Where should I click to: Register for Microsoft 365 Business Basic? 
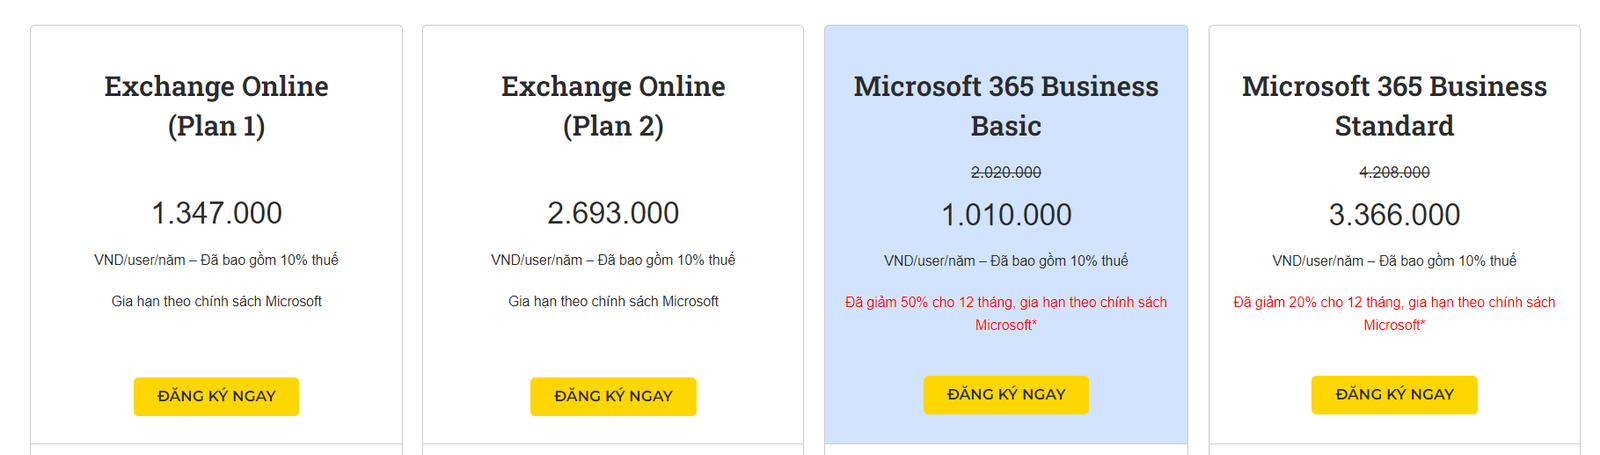coord(1005,394)
